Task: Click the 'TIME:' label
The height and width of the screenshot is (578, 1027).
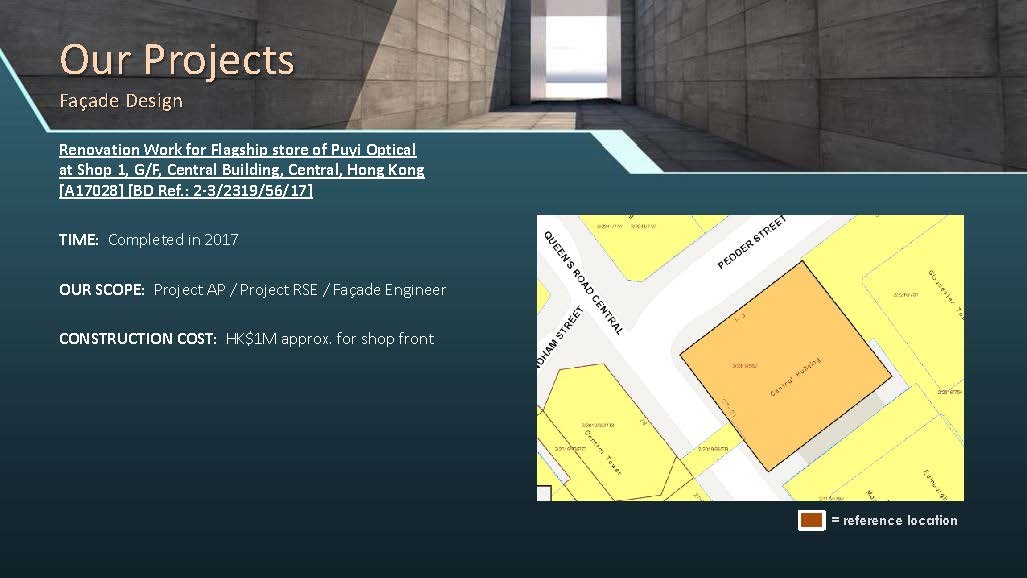Action: pyautogui.click(x=79, y=240)
